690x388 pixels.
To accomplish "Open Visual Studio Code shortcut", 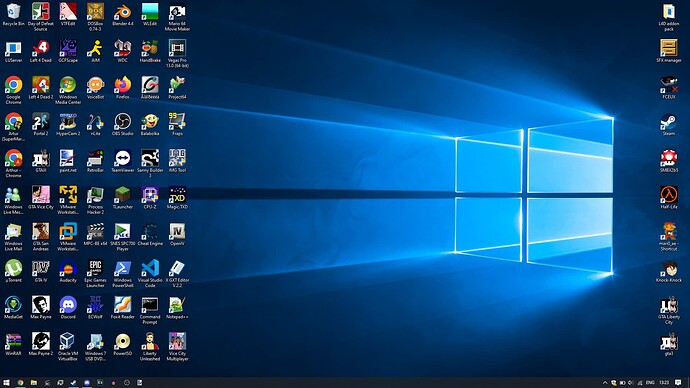I will [150, 273].
